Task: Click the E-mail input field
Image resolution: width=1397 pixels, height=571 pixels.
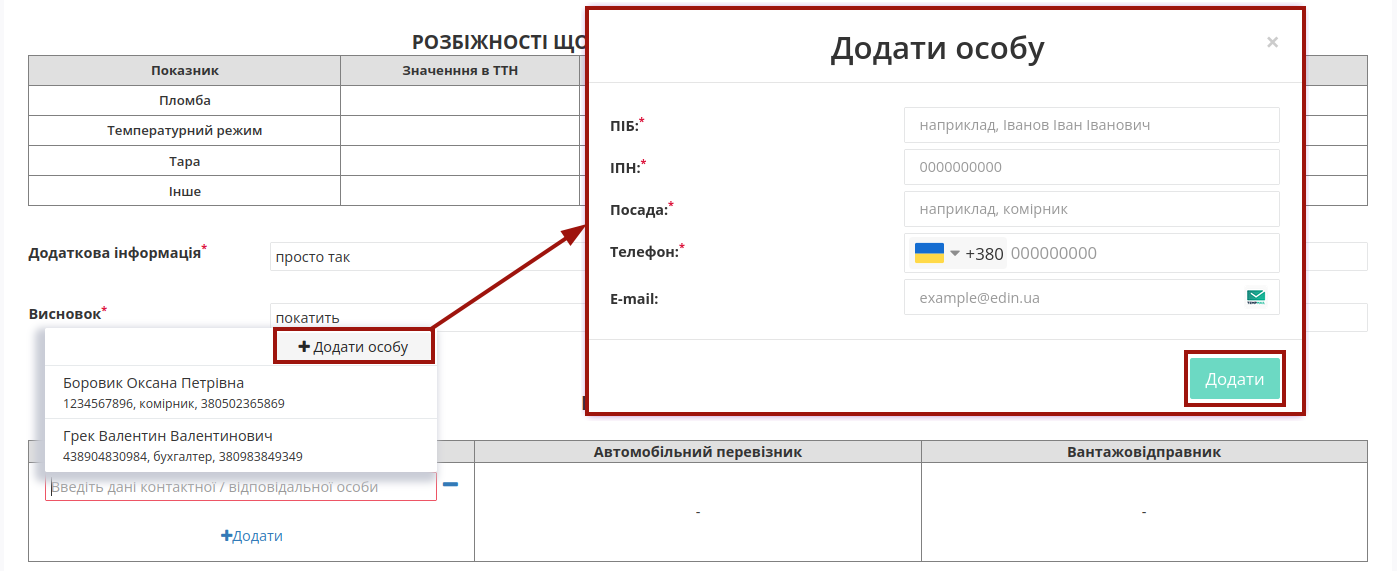Action: pos(1091,297)
